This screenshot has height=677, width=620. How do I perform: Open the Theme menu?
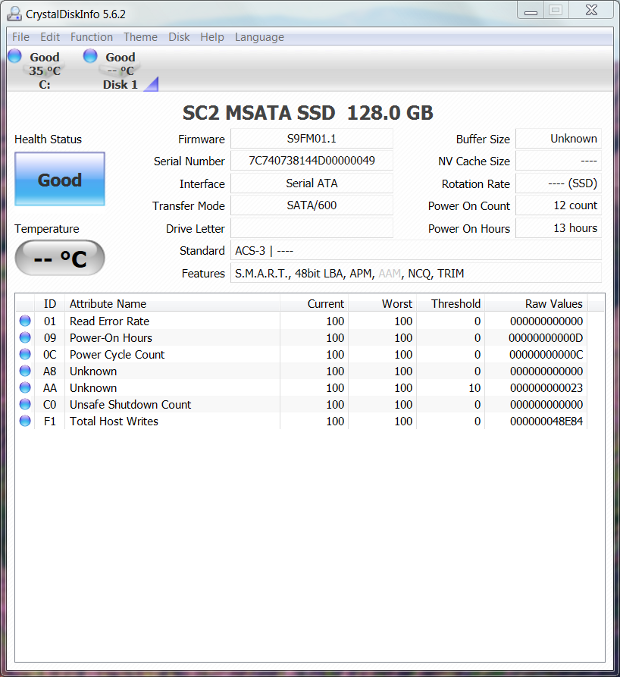(x=140, y=37)
